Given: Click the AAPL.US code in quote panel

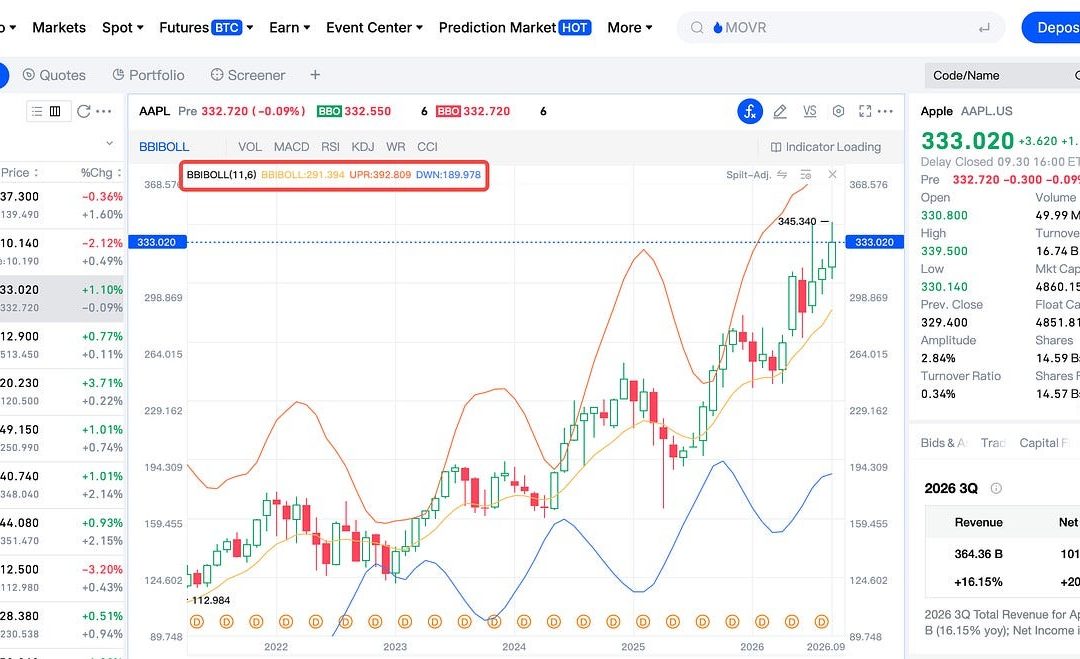Looking at the screenshot, I should point(986,111).
